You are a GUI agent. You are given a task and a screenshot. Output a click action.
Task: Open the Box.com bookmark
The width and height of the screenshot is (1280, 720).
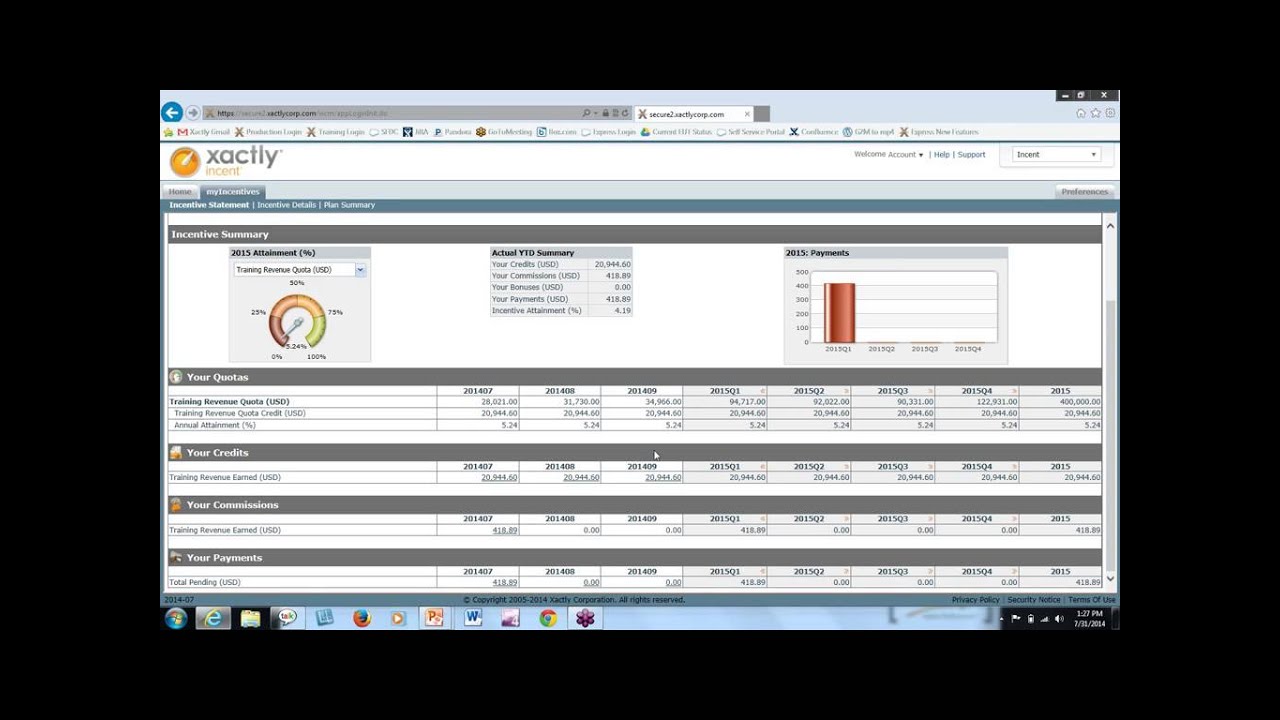(x=557, y=132)
